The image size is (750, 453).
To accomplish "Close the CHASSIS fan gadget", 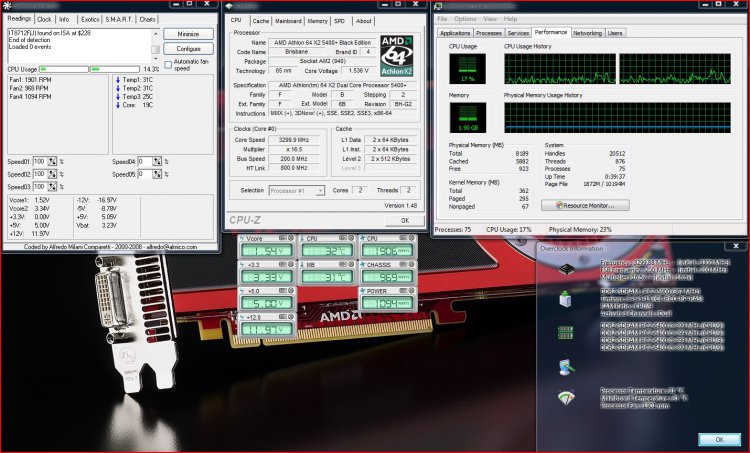I will (411, 265).
